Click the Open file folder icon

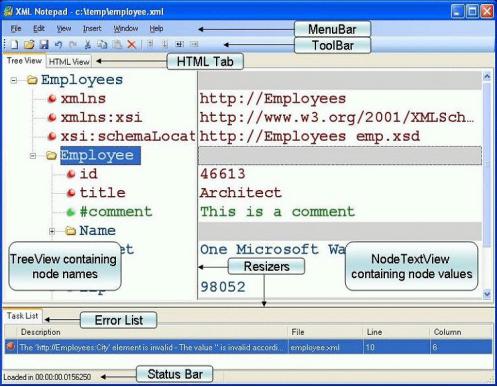click(x=29, y=44)
